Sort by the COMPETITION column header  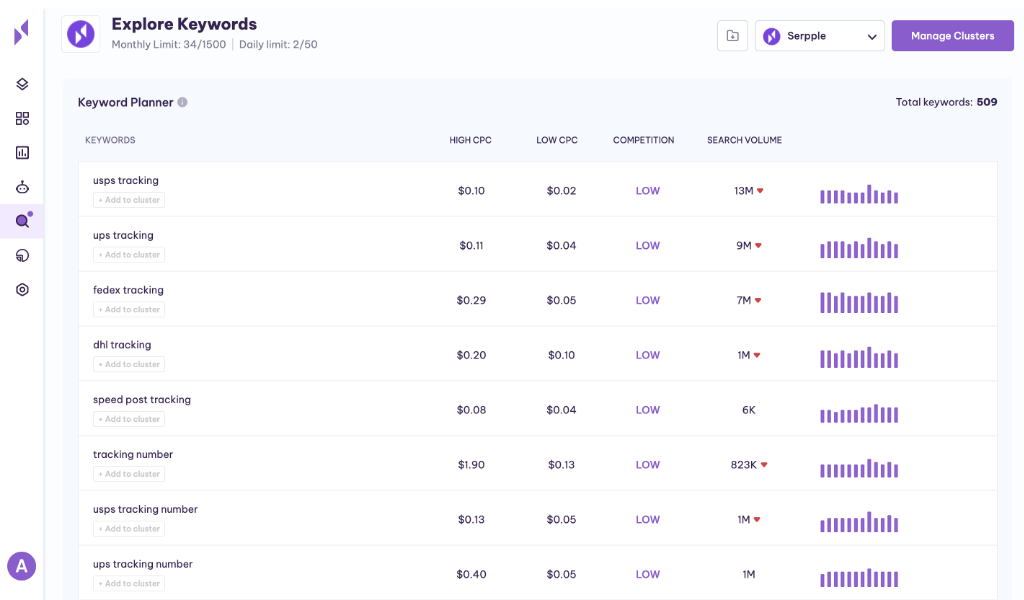[x=643, y=140]
